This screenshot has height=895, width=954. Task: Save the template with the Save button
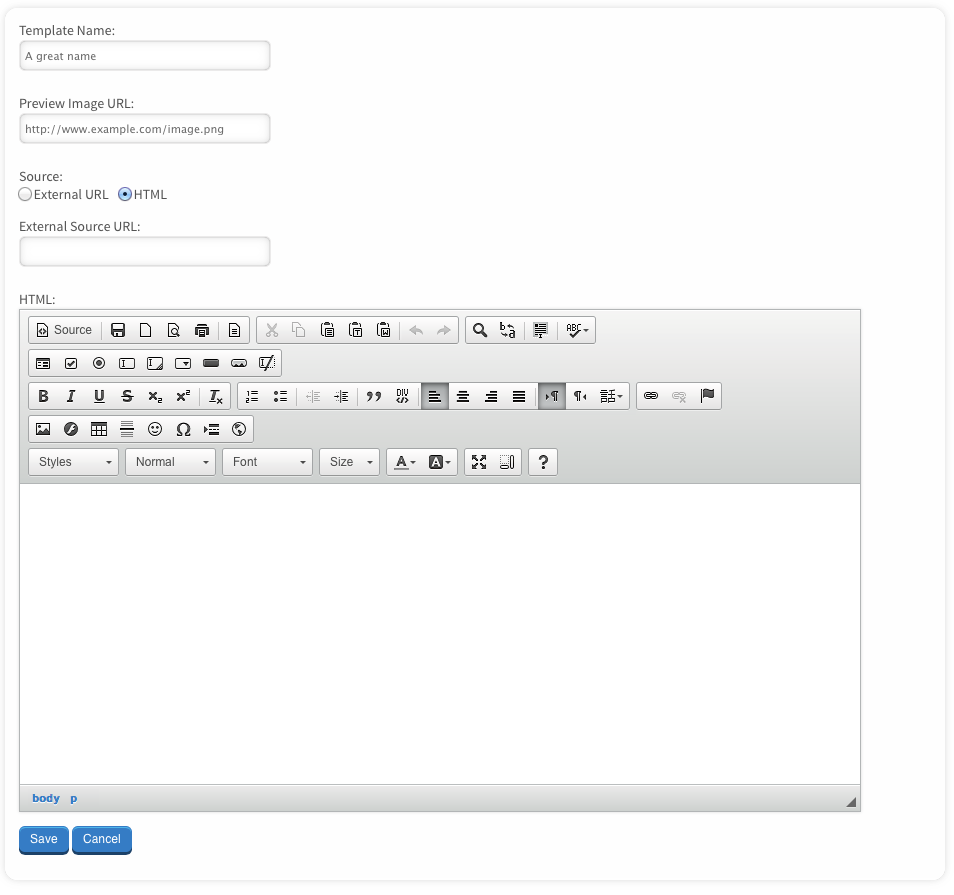click(x=44, y=839)
